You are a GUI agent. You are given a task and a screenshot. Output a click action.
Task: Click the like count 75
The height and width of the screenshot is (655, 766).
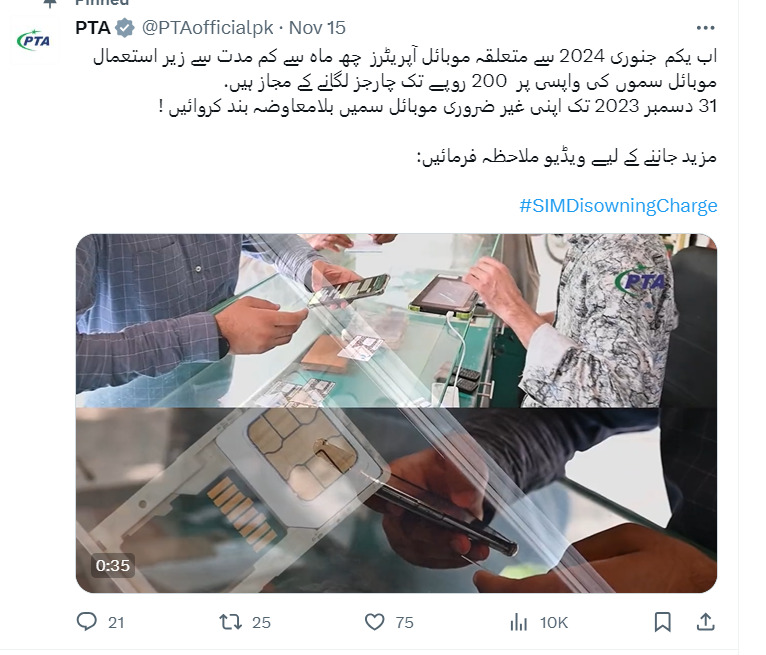click(404, 622)
